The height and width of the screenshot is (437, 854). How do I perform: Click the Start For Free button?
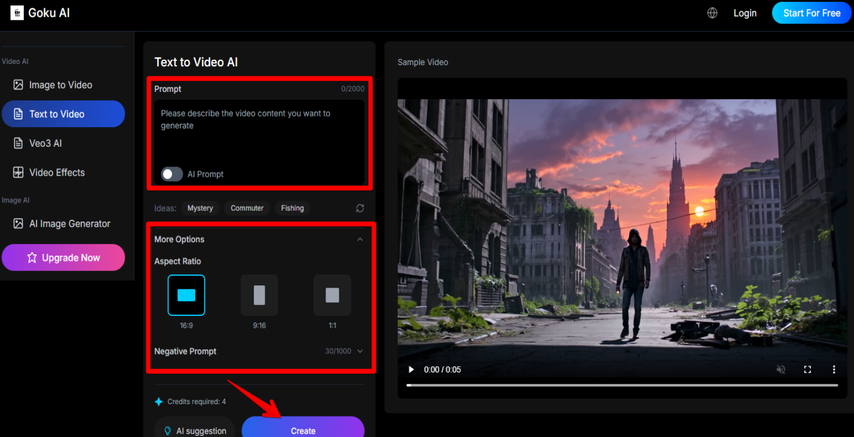point(811,13)
